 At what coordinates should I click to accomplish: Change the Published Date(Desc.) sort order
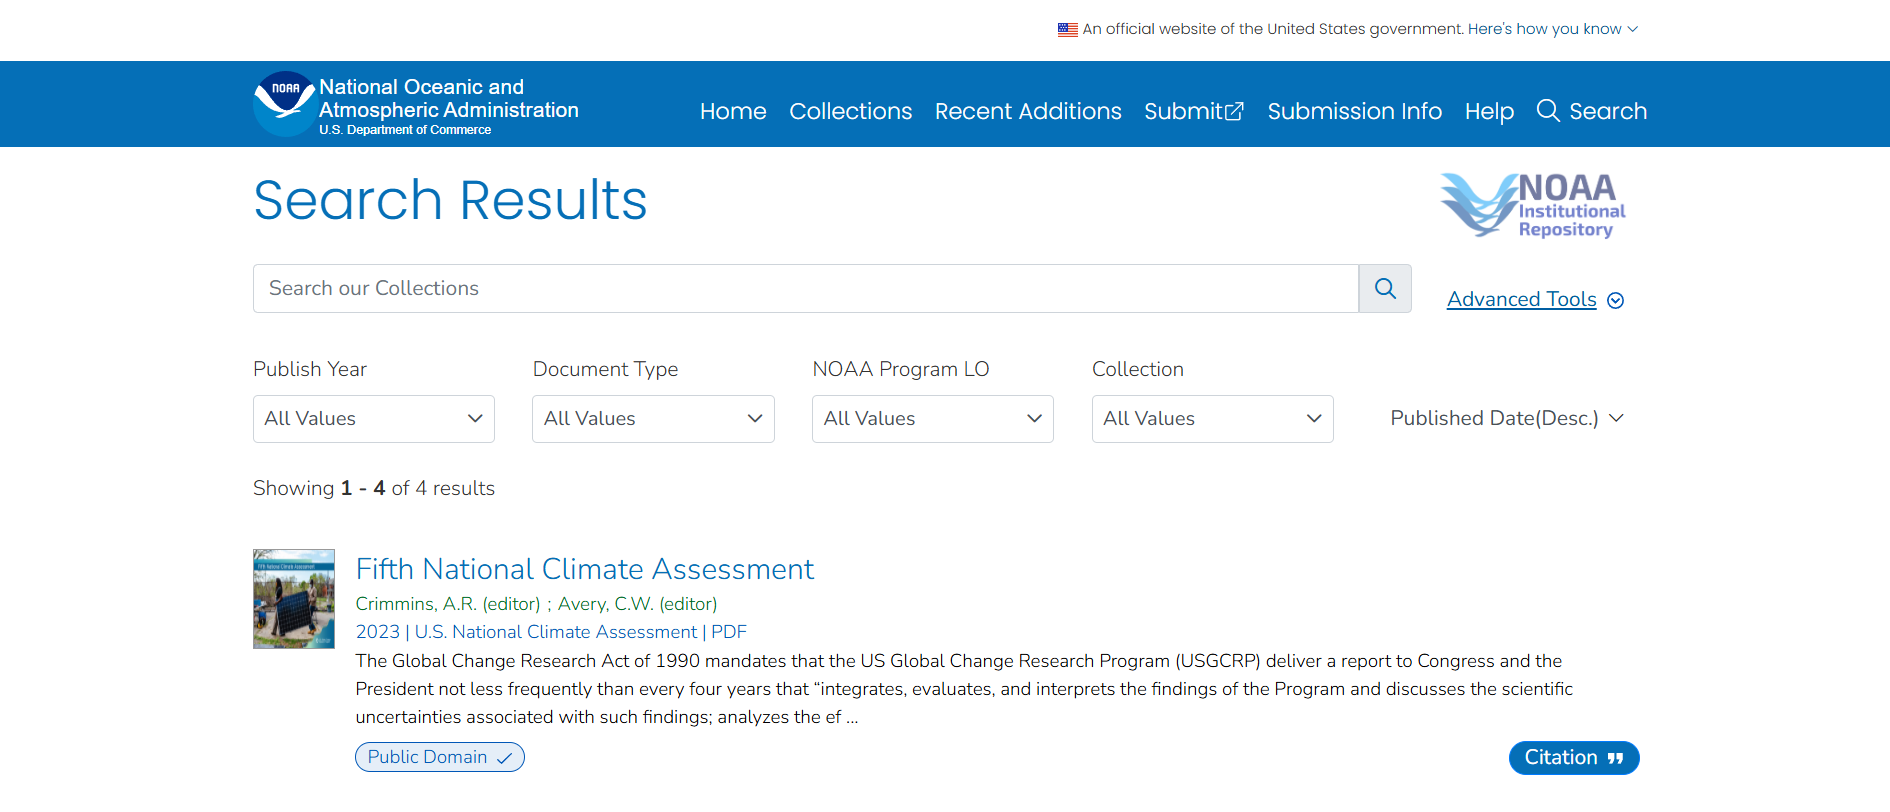point(1506,419)
